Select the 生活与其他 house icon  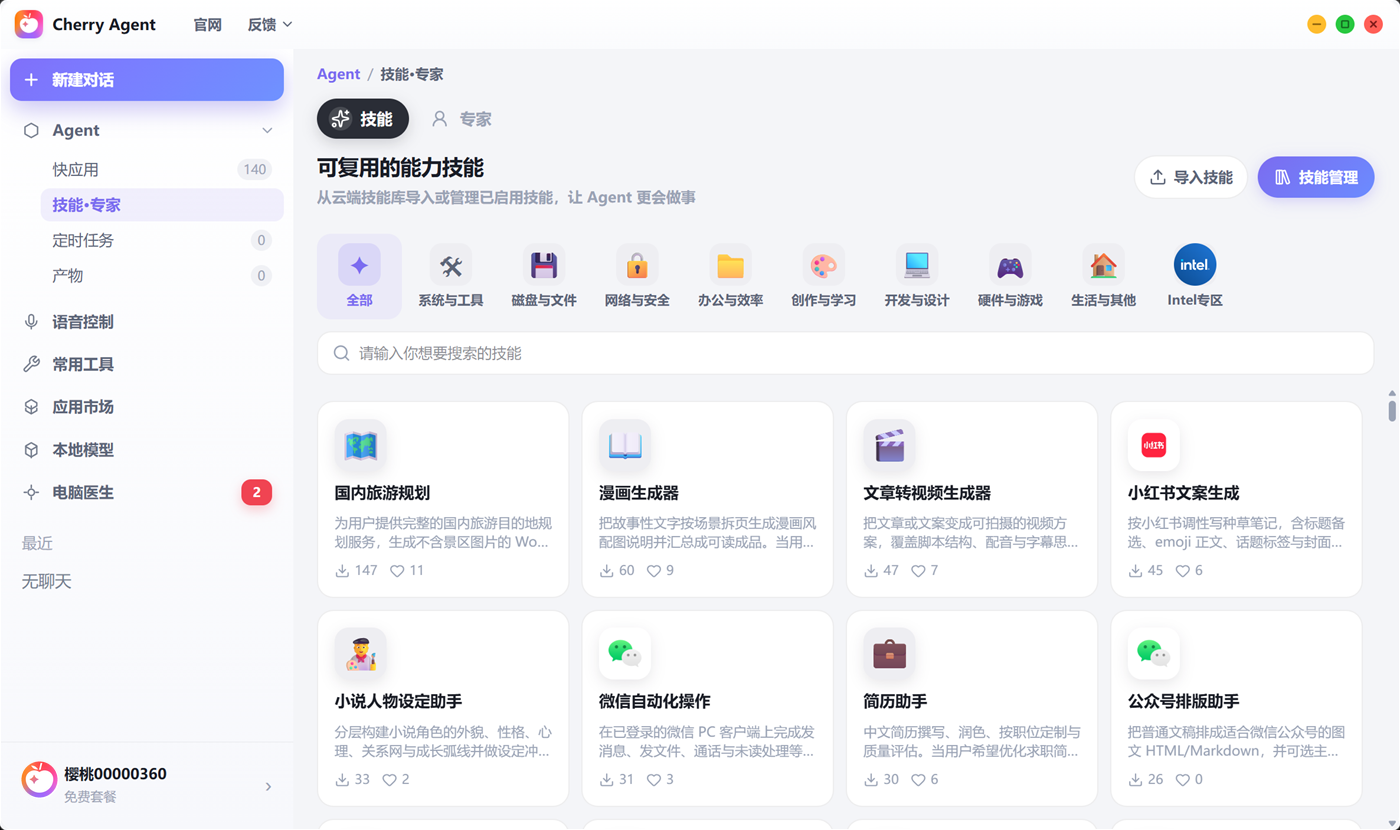[x=1104, y=265]
